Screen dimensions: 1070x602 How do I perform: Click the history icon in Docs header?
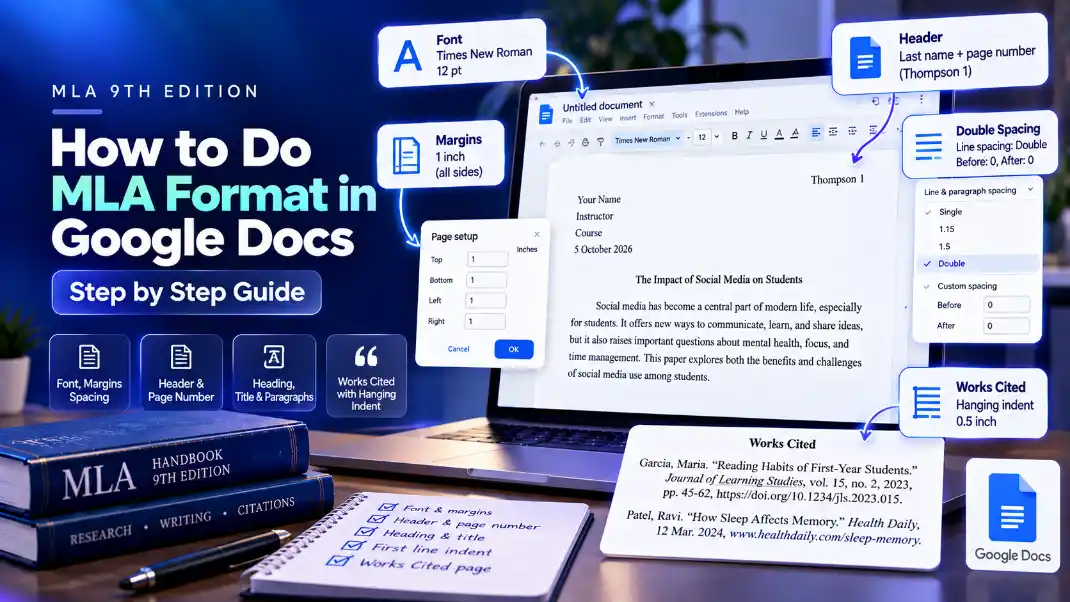click(876, 101)
